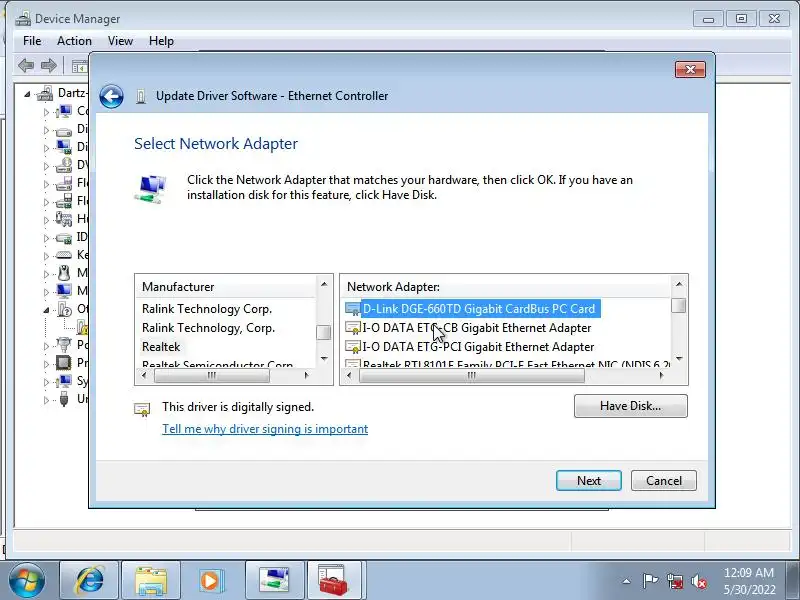Show hidden tray icons arrow

(x=627, y=581)
